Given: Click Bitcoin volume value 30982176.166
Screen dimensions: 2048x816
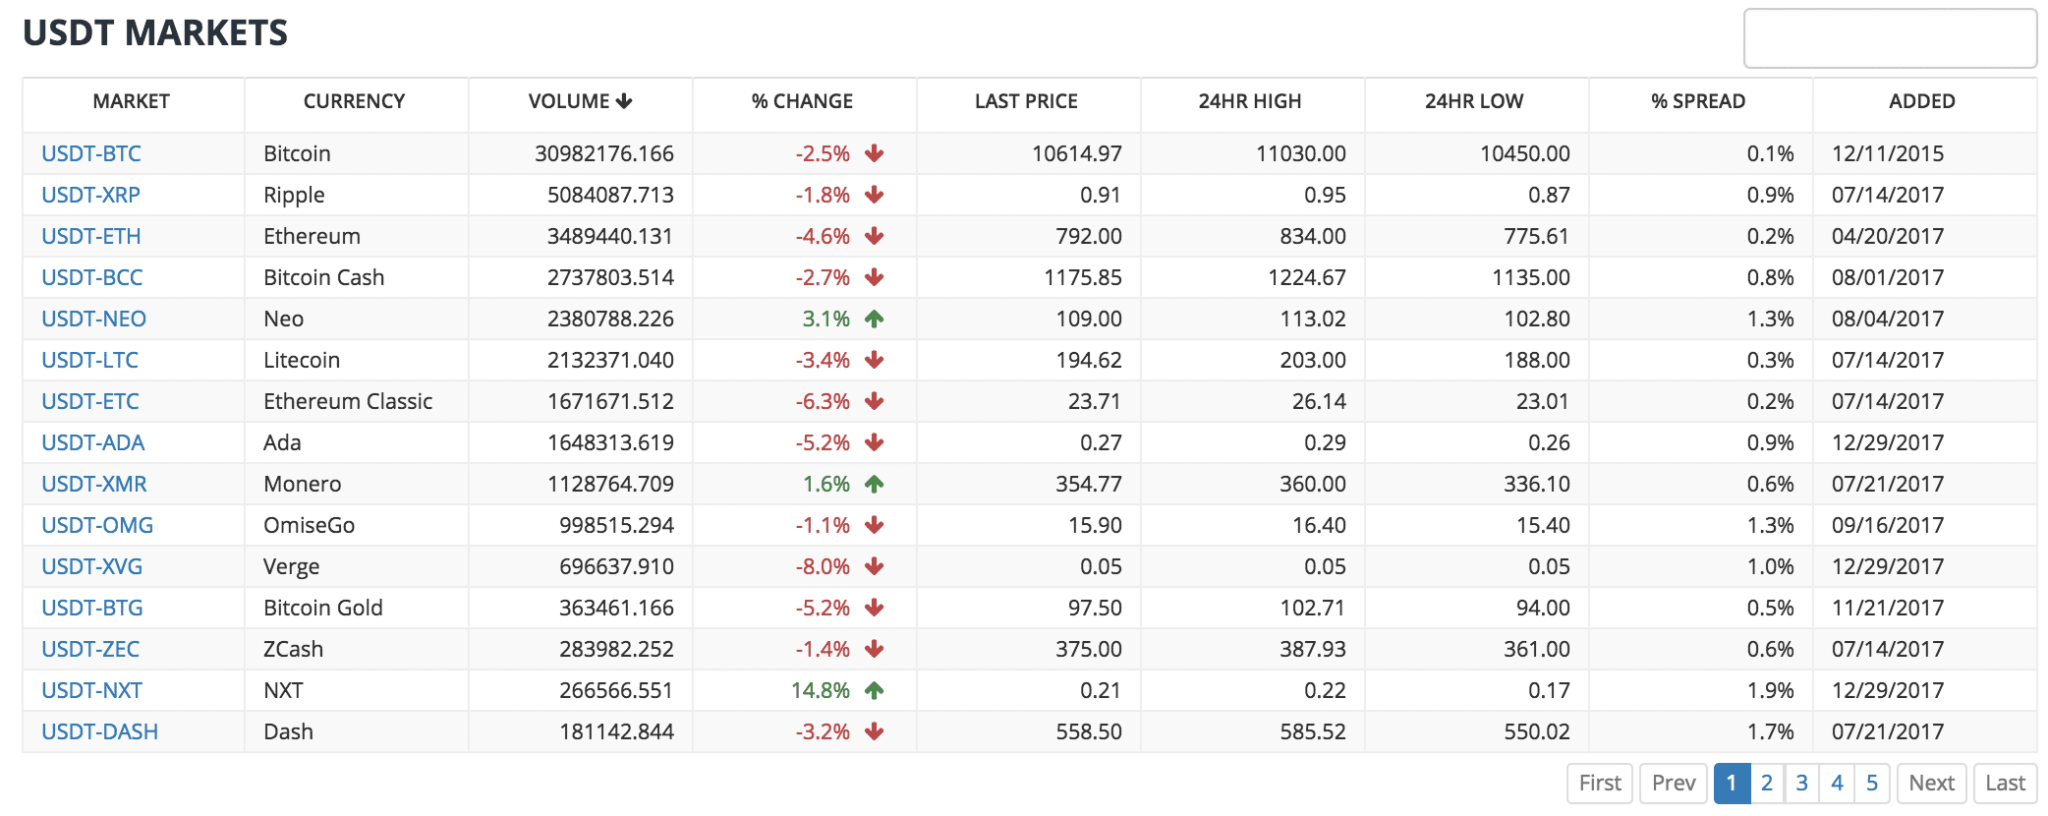Looking at the screenshot, I should click(604, 153).
